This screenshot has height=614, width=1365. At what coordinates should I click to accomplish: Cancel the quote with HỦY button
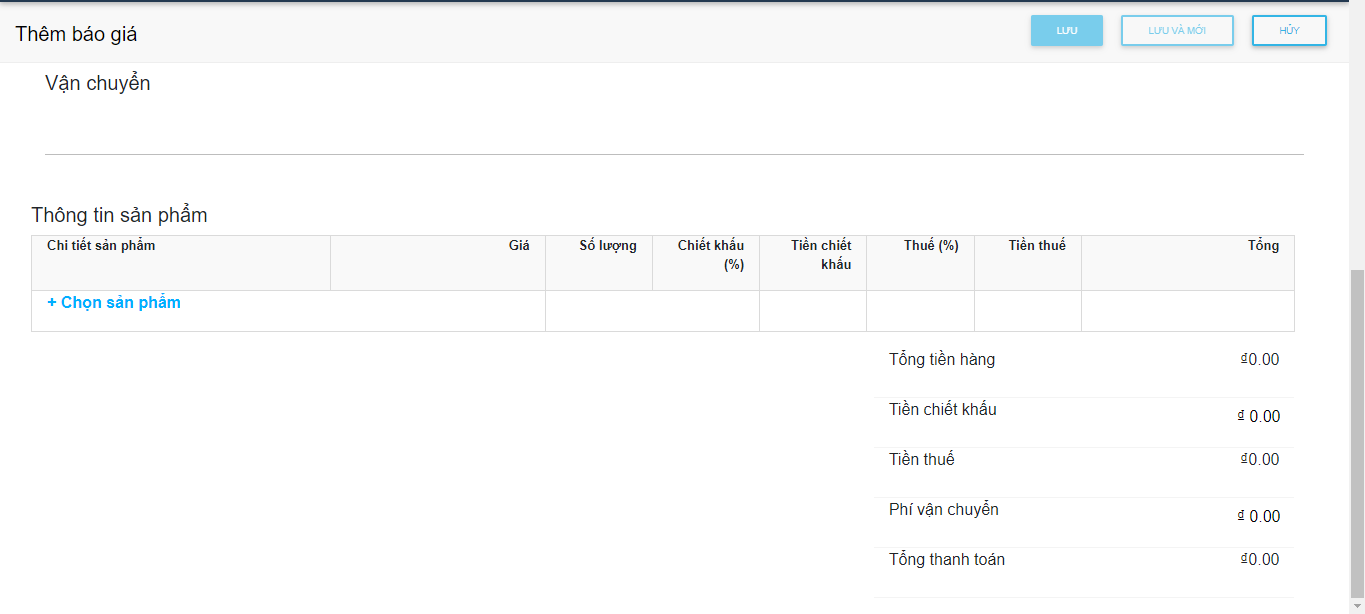pyautogui.click(x=1288, y=31)
